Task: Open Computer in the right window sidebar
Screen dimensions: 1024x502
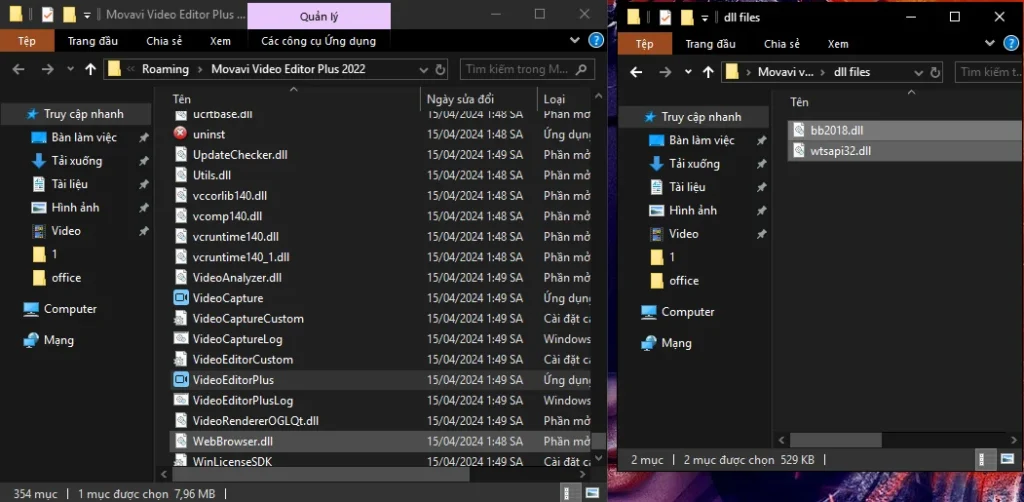Action: [x=687, y=312]
